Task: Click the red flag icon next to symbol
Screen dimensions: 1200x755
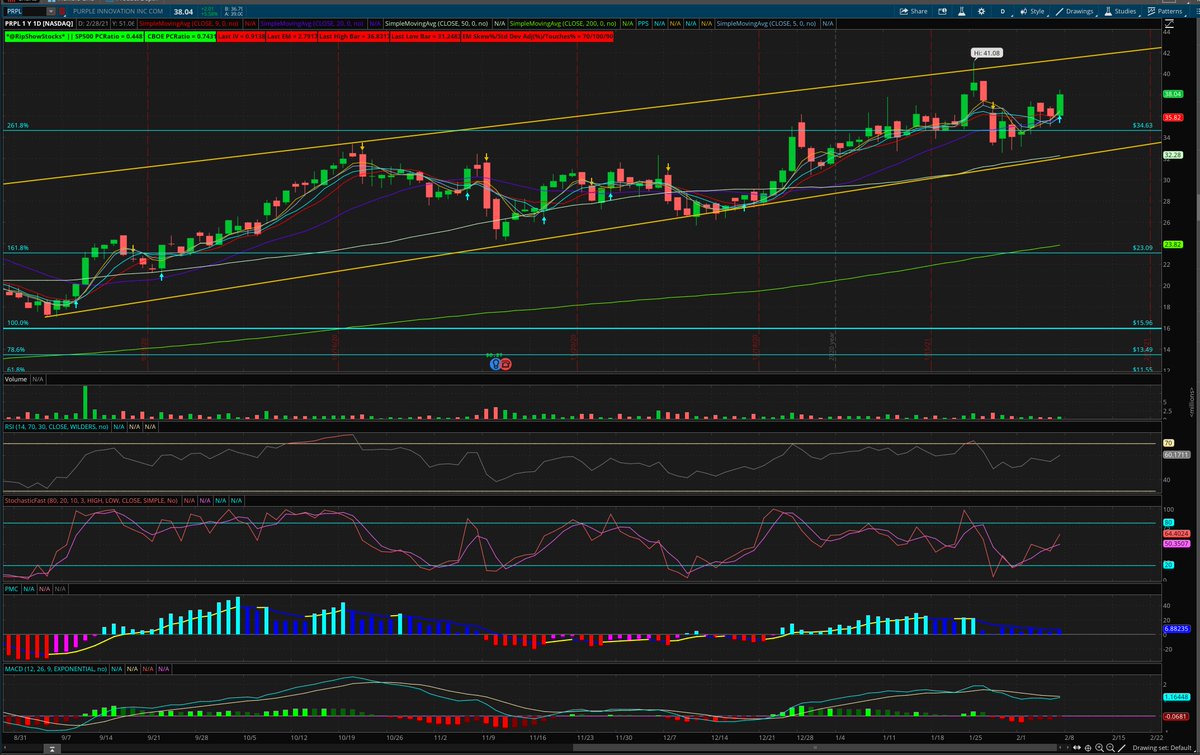Action: coord(62,12)
